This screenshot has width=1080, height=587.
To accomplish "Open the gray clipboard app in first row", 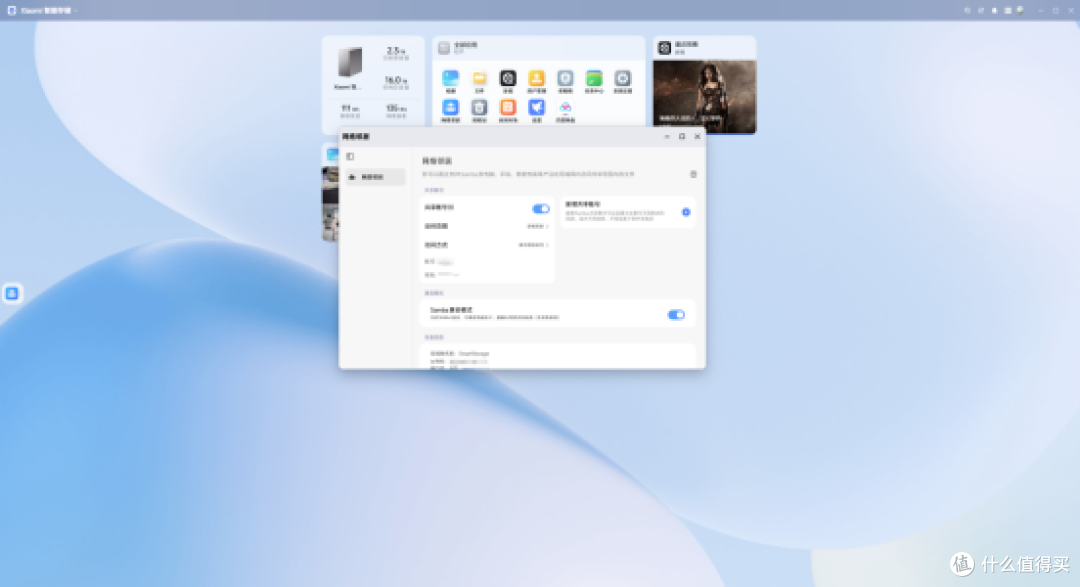I will (x=565, y=79).
